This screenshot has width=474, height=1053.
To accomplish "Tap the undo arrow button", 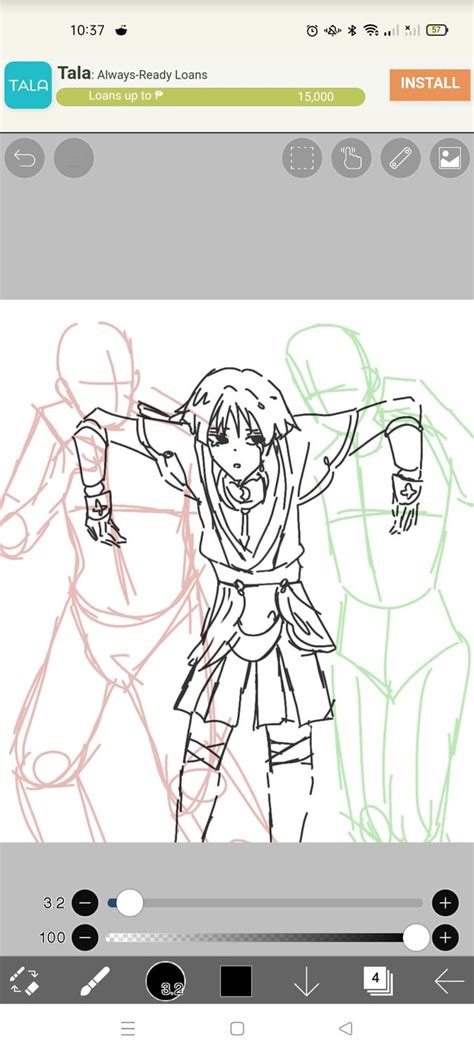I will coord(25,158).
